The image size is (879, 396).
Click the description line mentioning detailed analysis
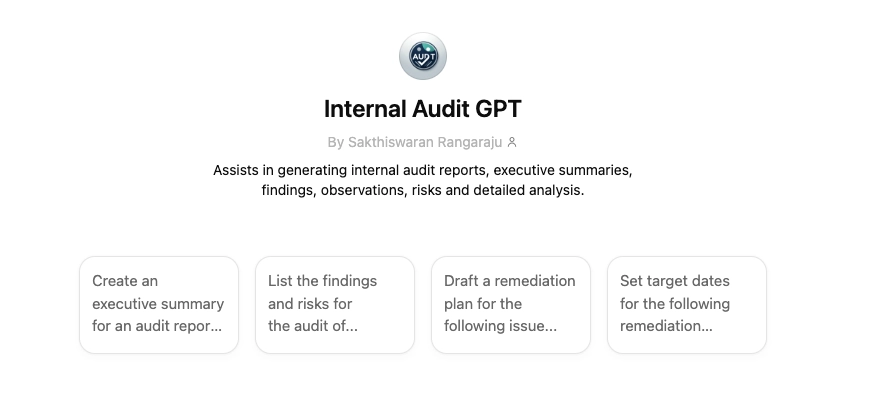click(423, 190)
